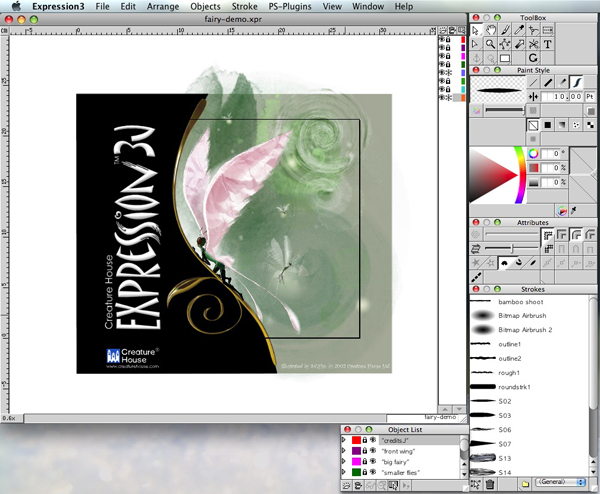Choose the checkered pattern fill type

click(590, 125)
